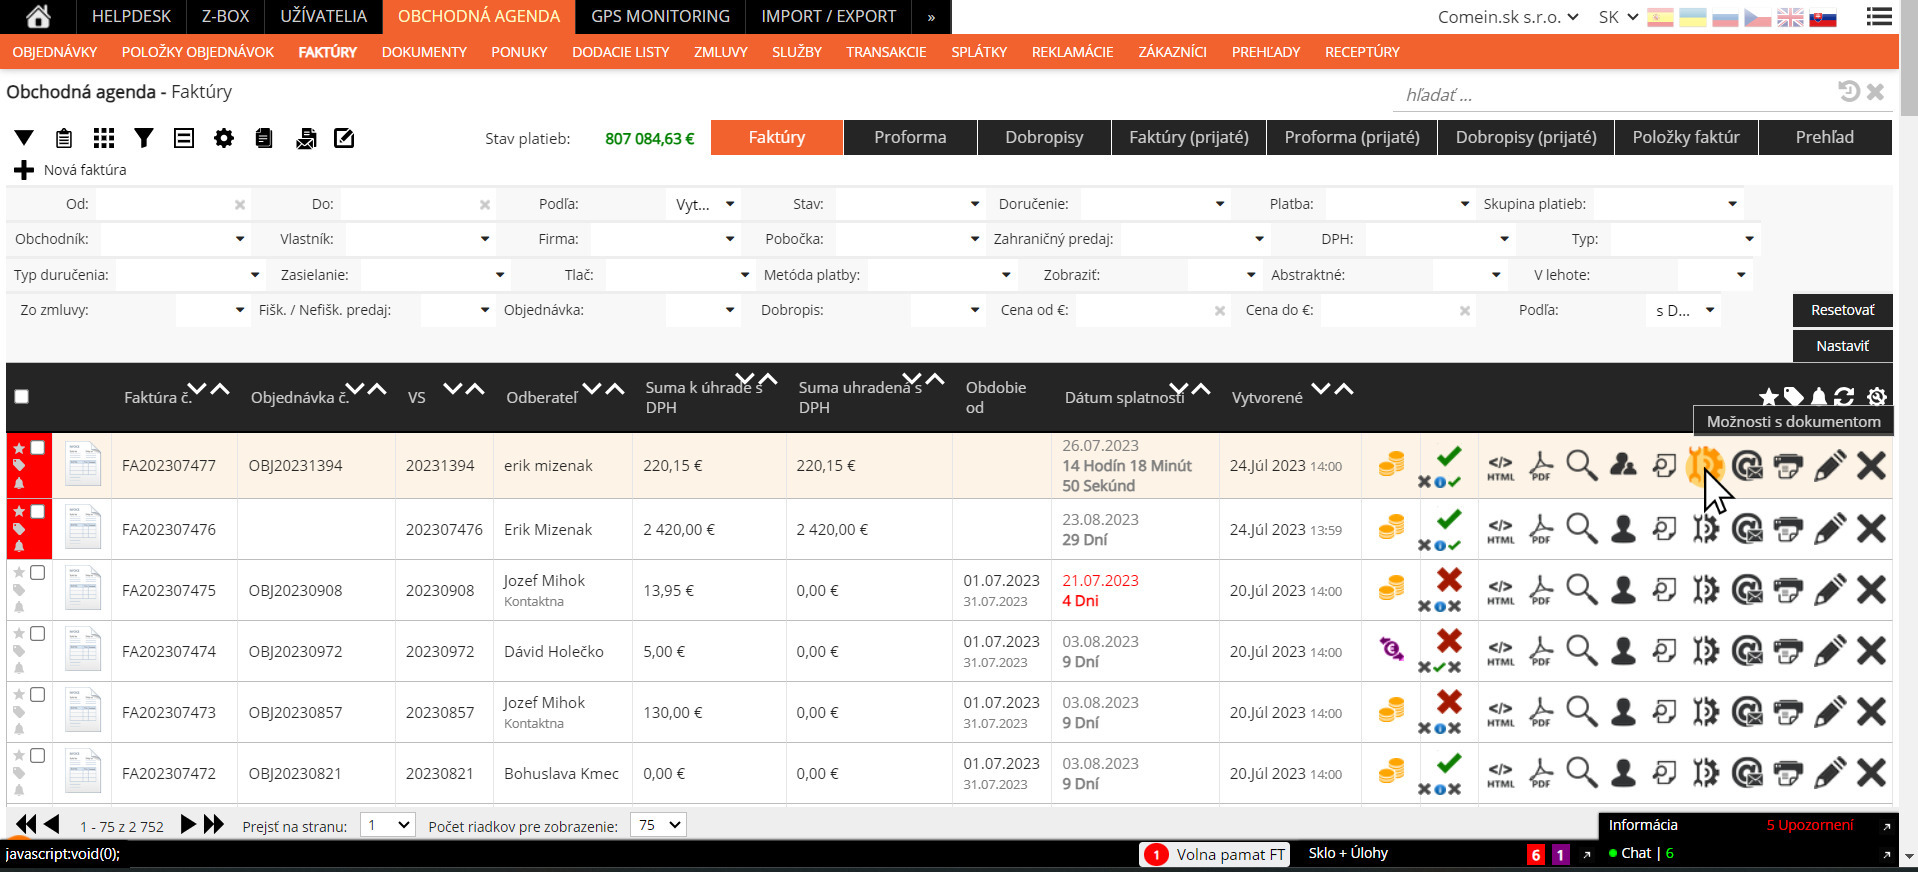Open Metóda platby dropdown

(x=941, y=274)
